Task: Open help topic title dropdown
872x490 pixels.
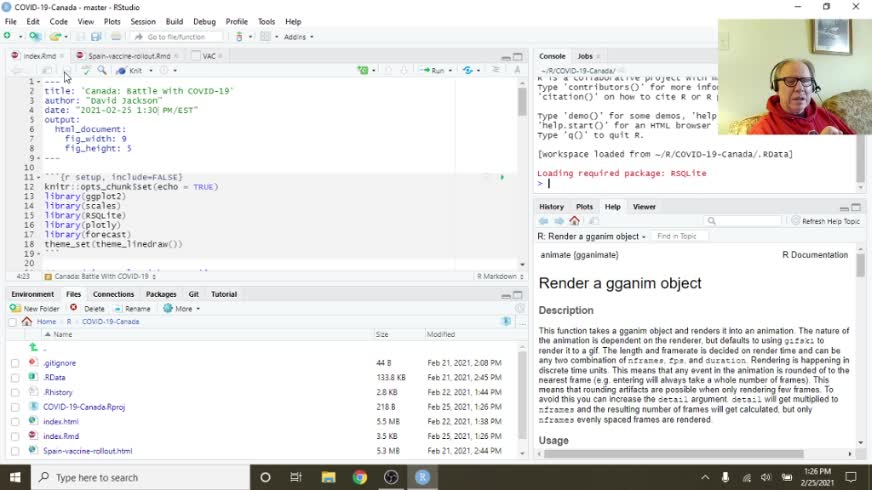Action: click(591, 236)
